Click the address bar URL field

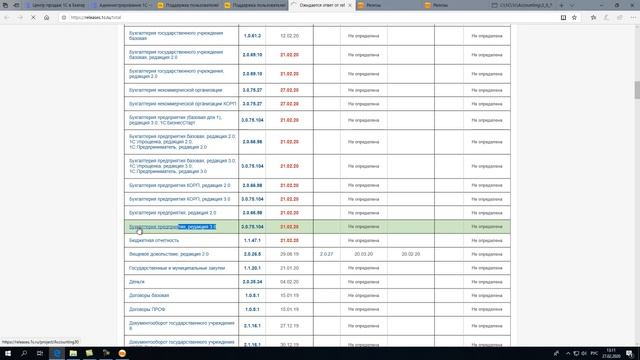(x=310, y=18)
